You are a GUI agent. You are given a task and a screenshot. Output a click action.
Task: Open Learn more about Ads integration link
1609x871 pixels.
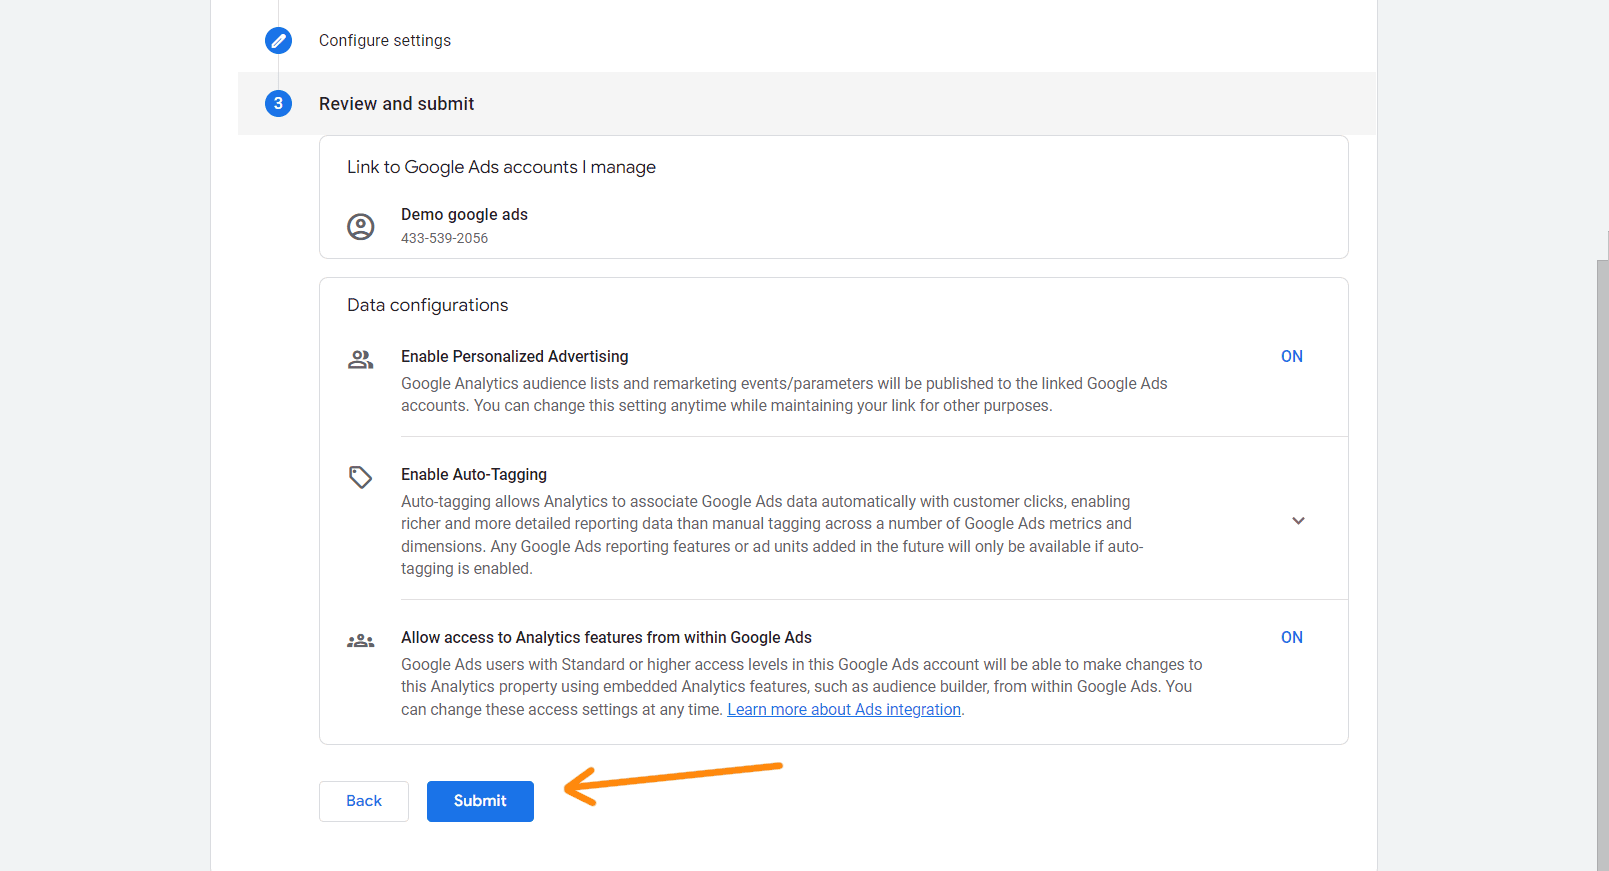coord(844,710)
